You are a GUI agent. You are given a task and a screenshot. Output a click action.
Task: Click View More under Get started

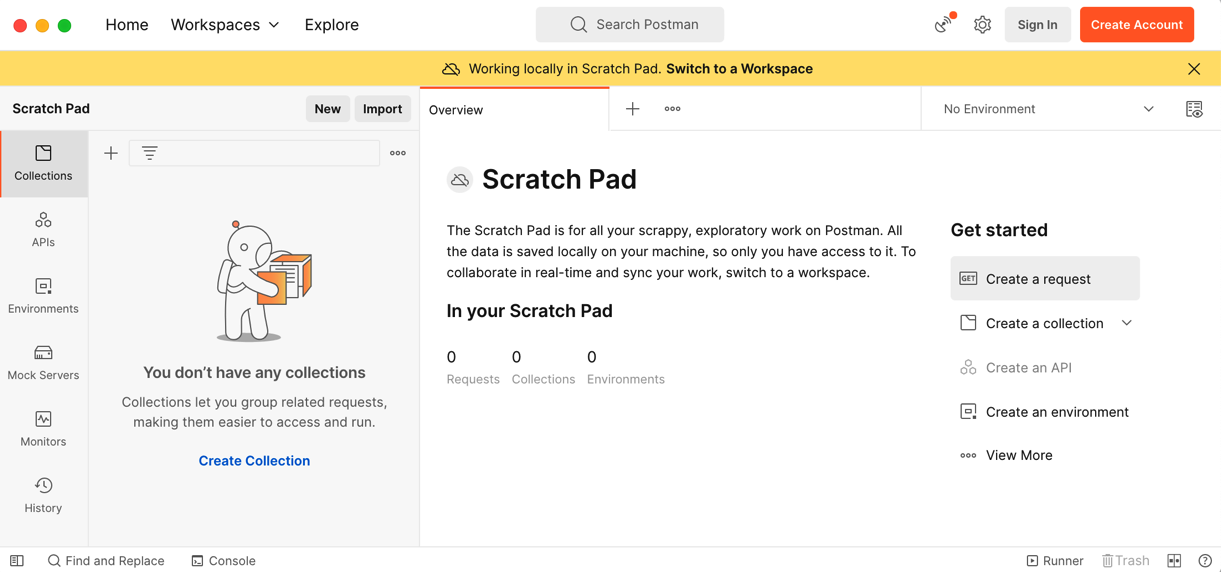click(1006, 455)
